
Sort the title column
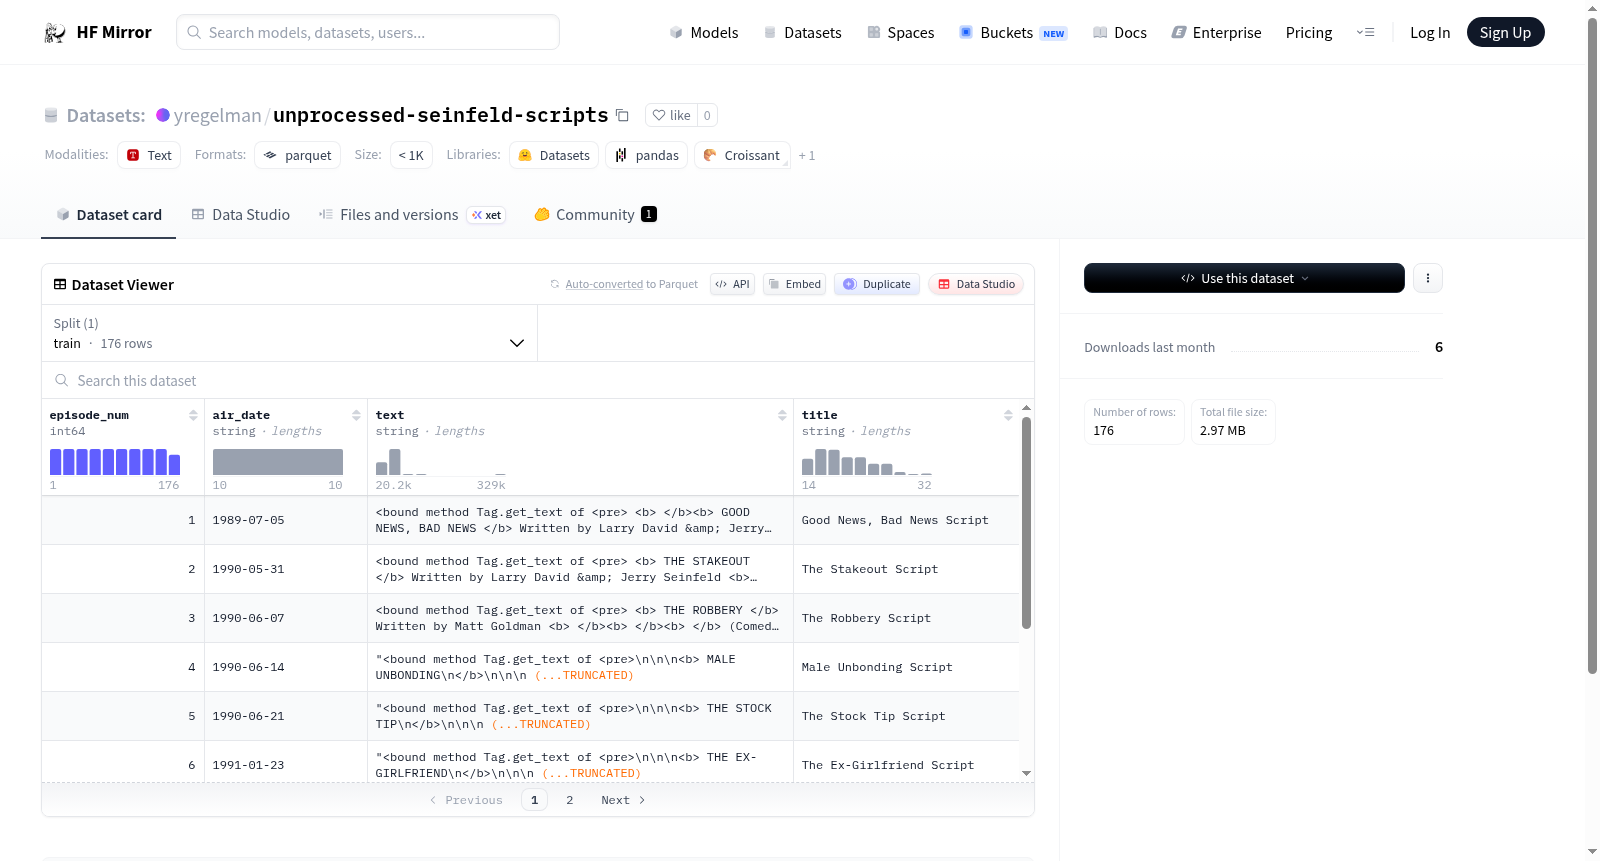coord(1008,415)
